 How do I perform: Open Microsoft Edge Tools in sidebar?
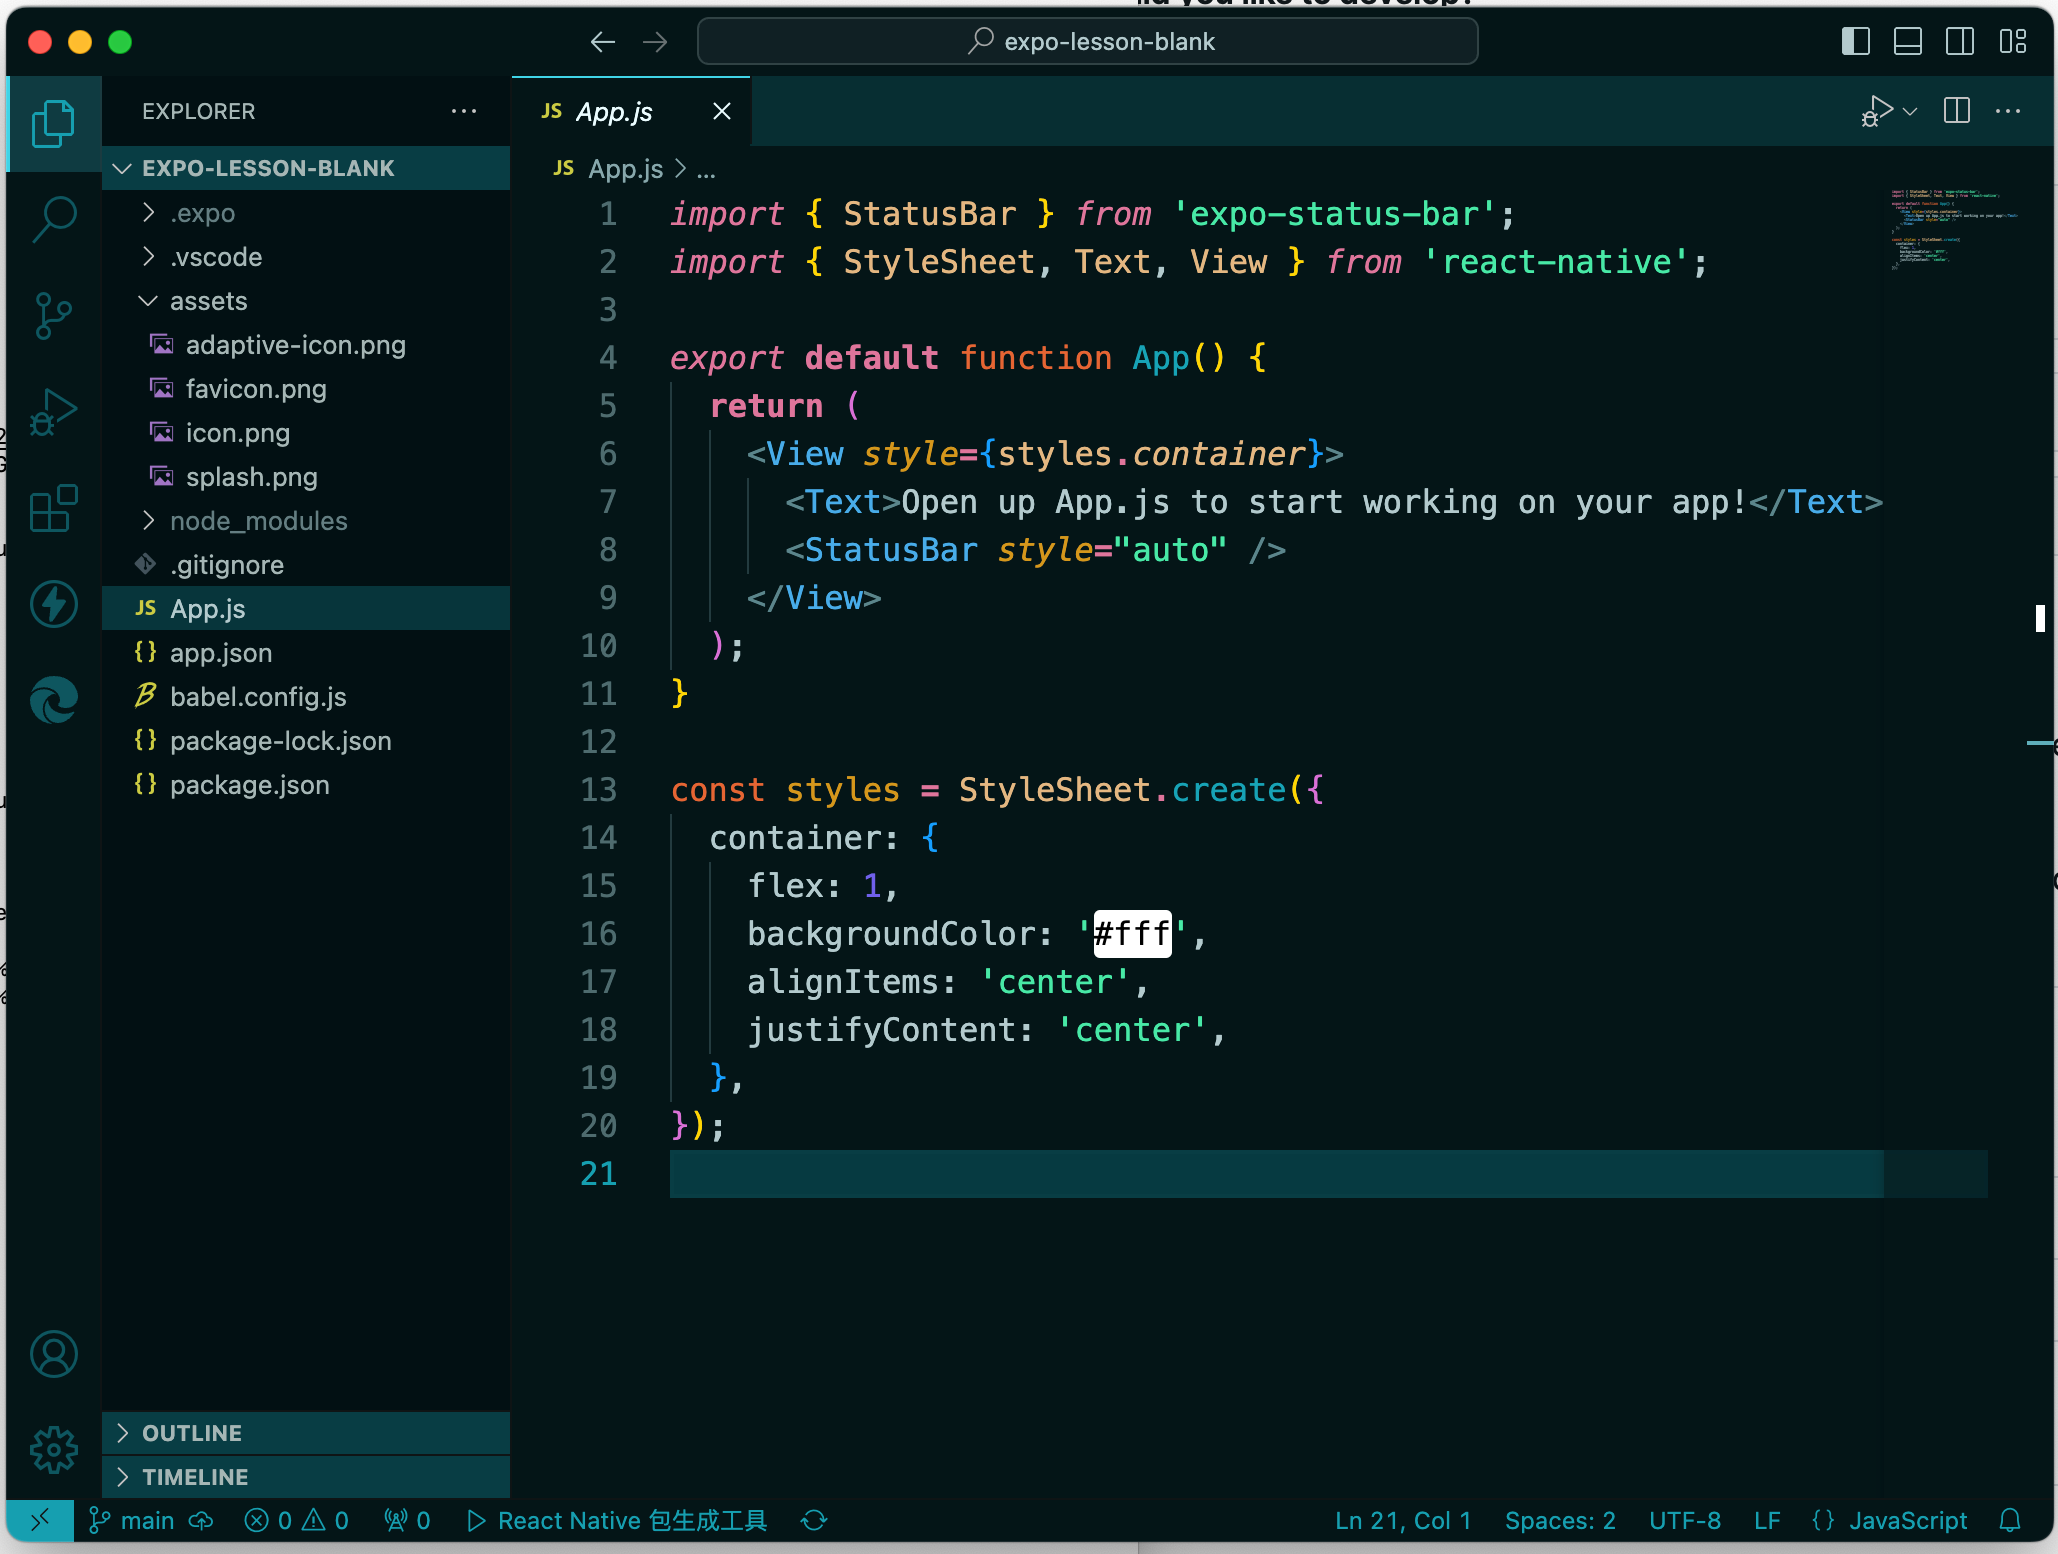[53, 700]
